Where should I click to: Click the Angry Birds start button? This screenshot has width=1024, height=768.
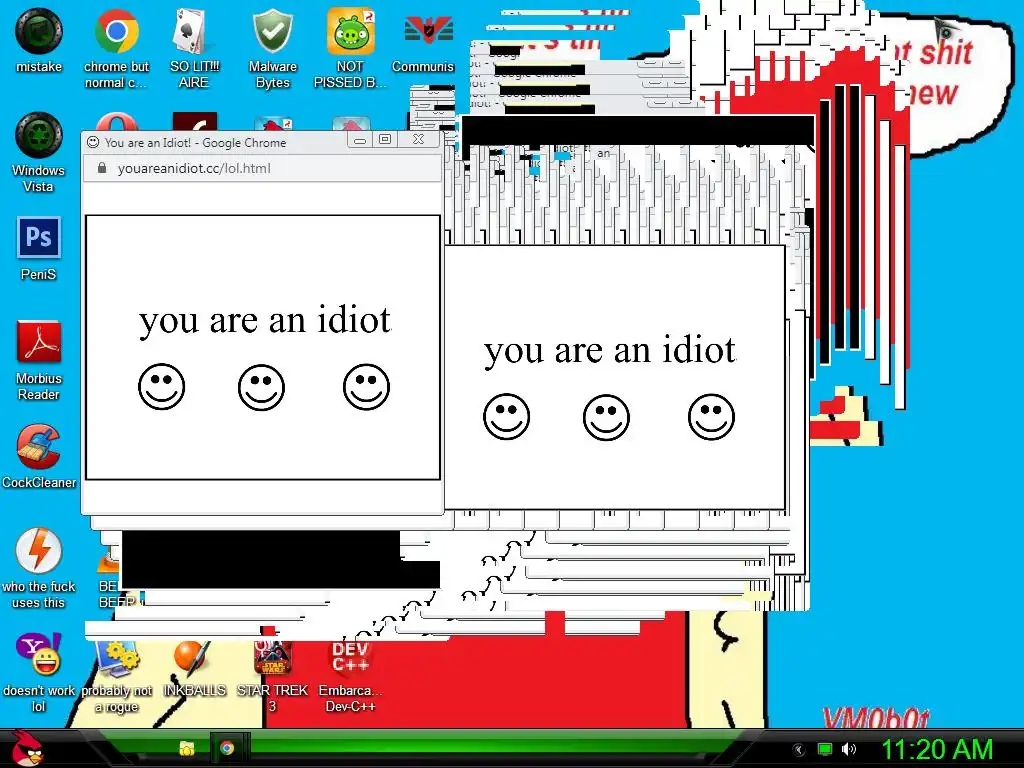pyautogui.click(x=29, y=749)
